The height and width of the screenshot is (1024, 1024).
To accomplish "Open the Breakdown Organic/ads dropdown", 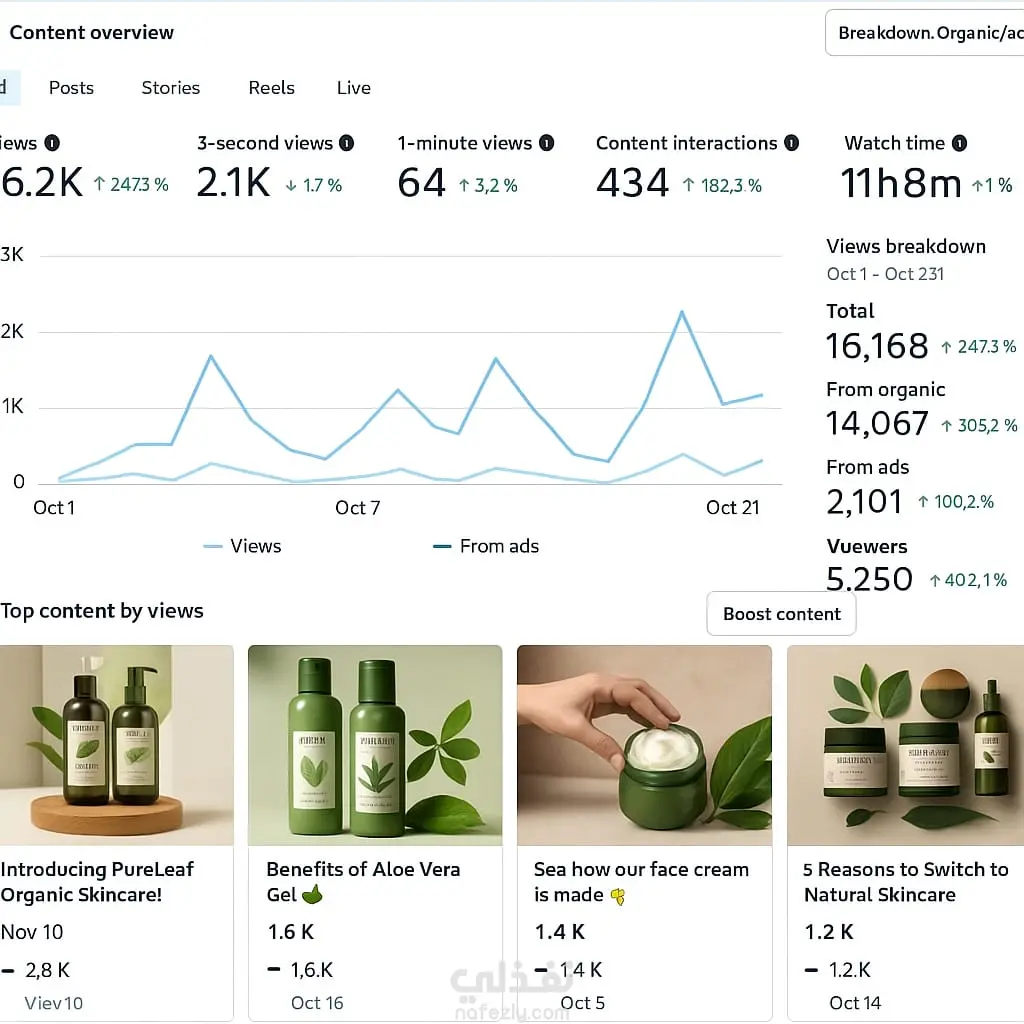I will (925, 33).
